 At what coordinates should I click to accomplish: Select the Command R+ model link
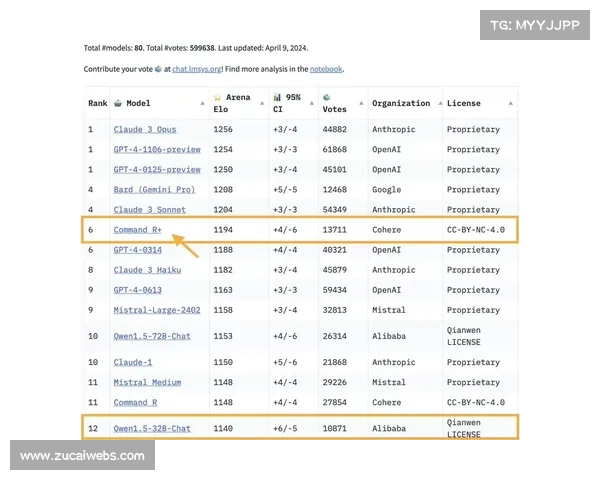(x=138, y=229)
